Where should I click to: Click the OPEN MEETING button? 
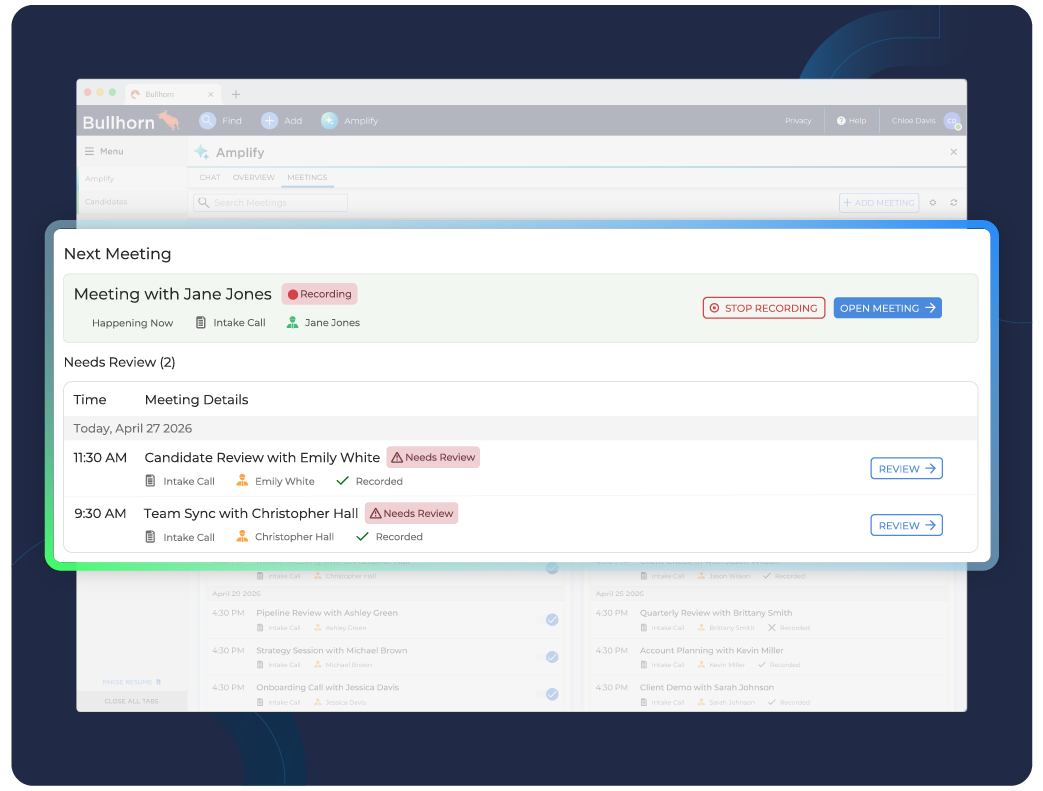click(887, 308)
